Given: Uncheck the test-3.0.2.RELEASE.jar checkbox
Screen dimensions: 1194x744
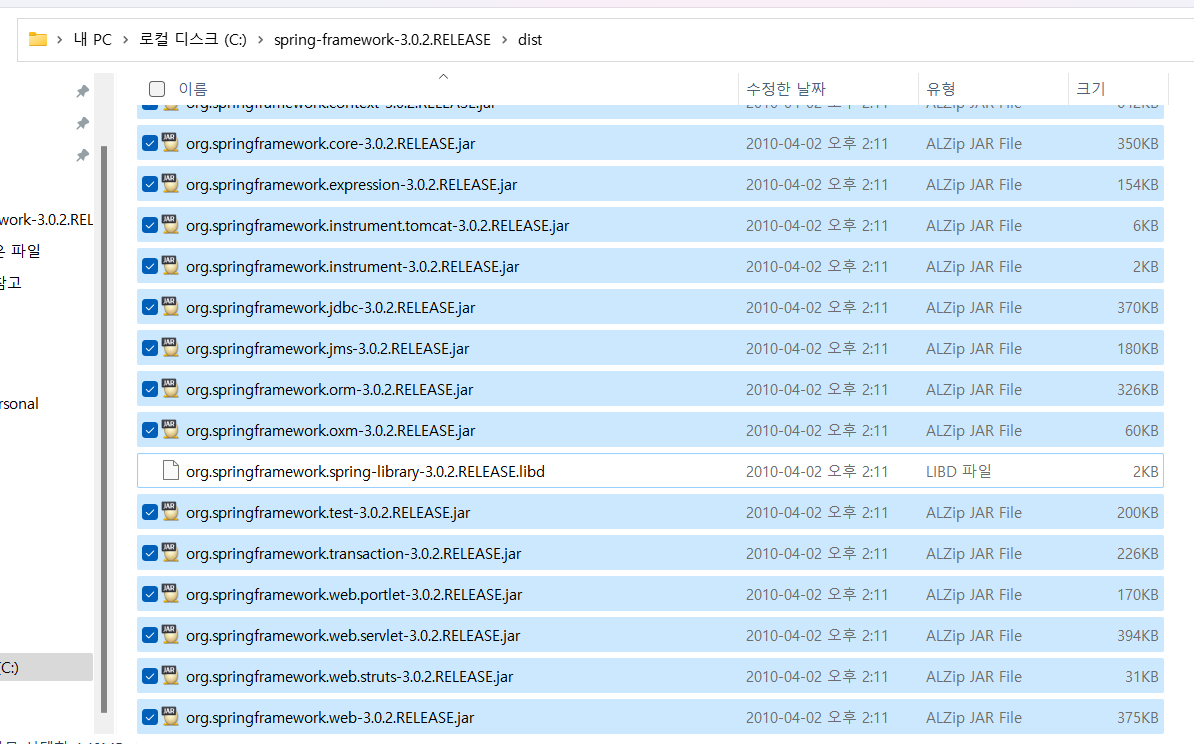Looking at the screenshot, I should click(150, 512).
